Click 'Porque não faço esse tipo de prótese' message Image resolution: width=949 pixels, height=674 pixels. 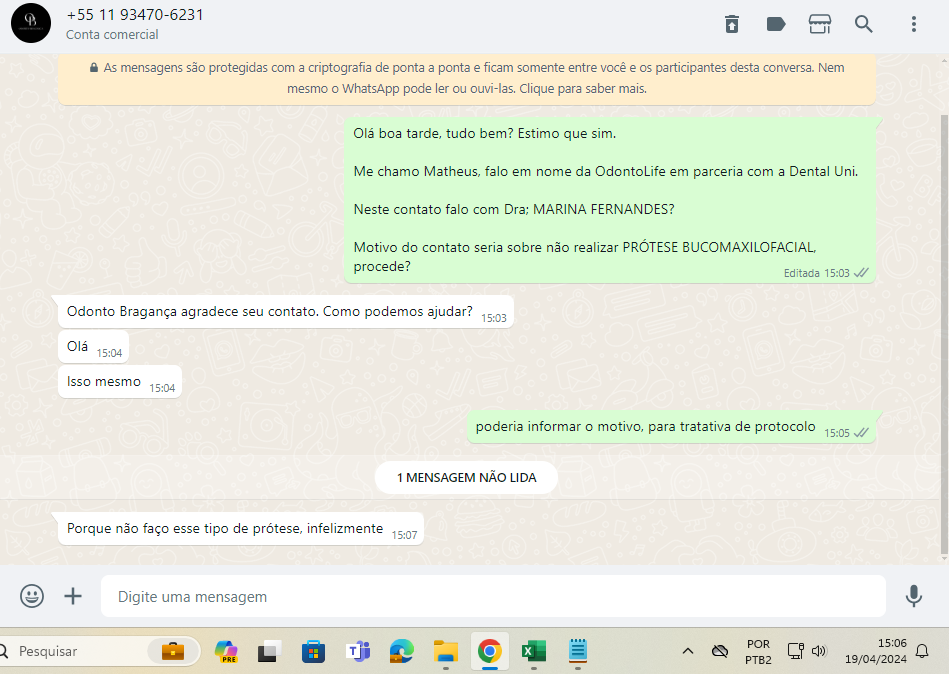pyautogui.click(x=241, y=529)
